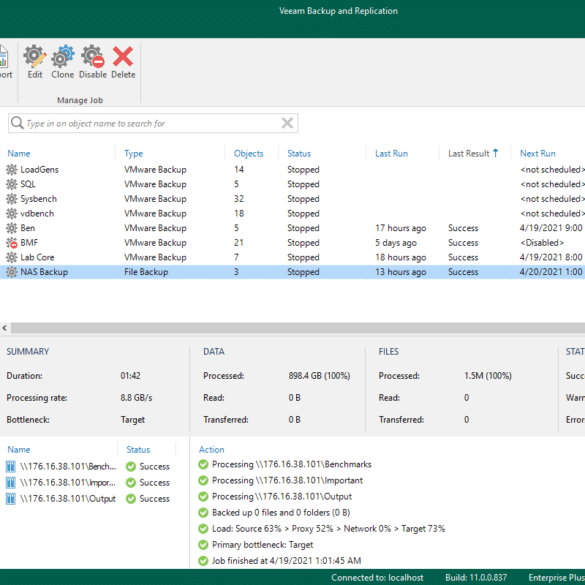Image resolution: width=585 pixels, height=585 pixels.
Task: Click the horizontal scrollbar track
Action: click(298, 328)
